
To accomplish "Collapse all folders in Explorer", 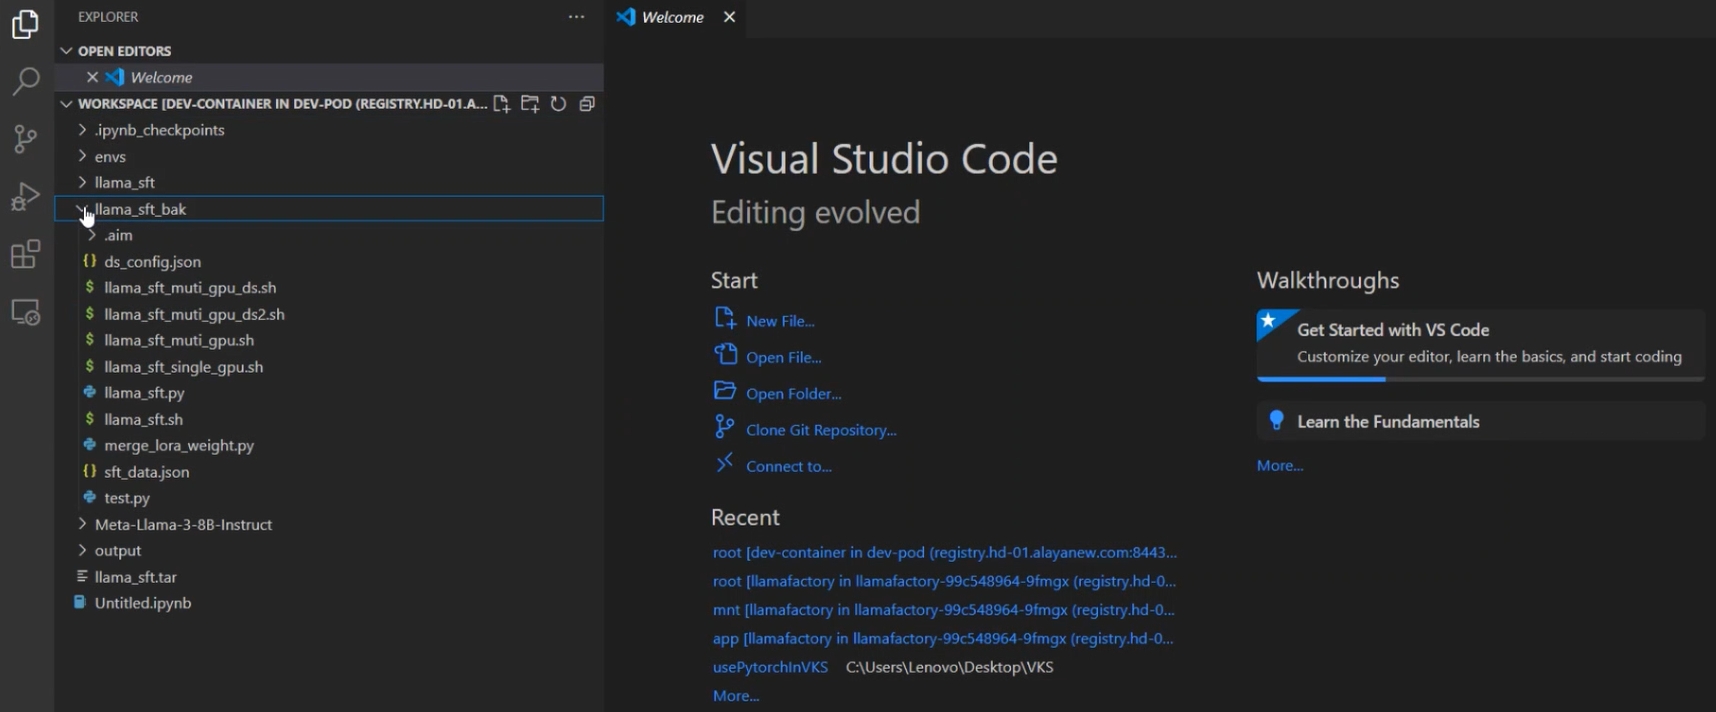I will coord(587,104).
